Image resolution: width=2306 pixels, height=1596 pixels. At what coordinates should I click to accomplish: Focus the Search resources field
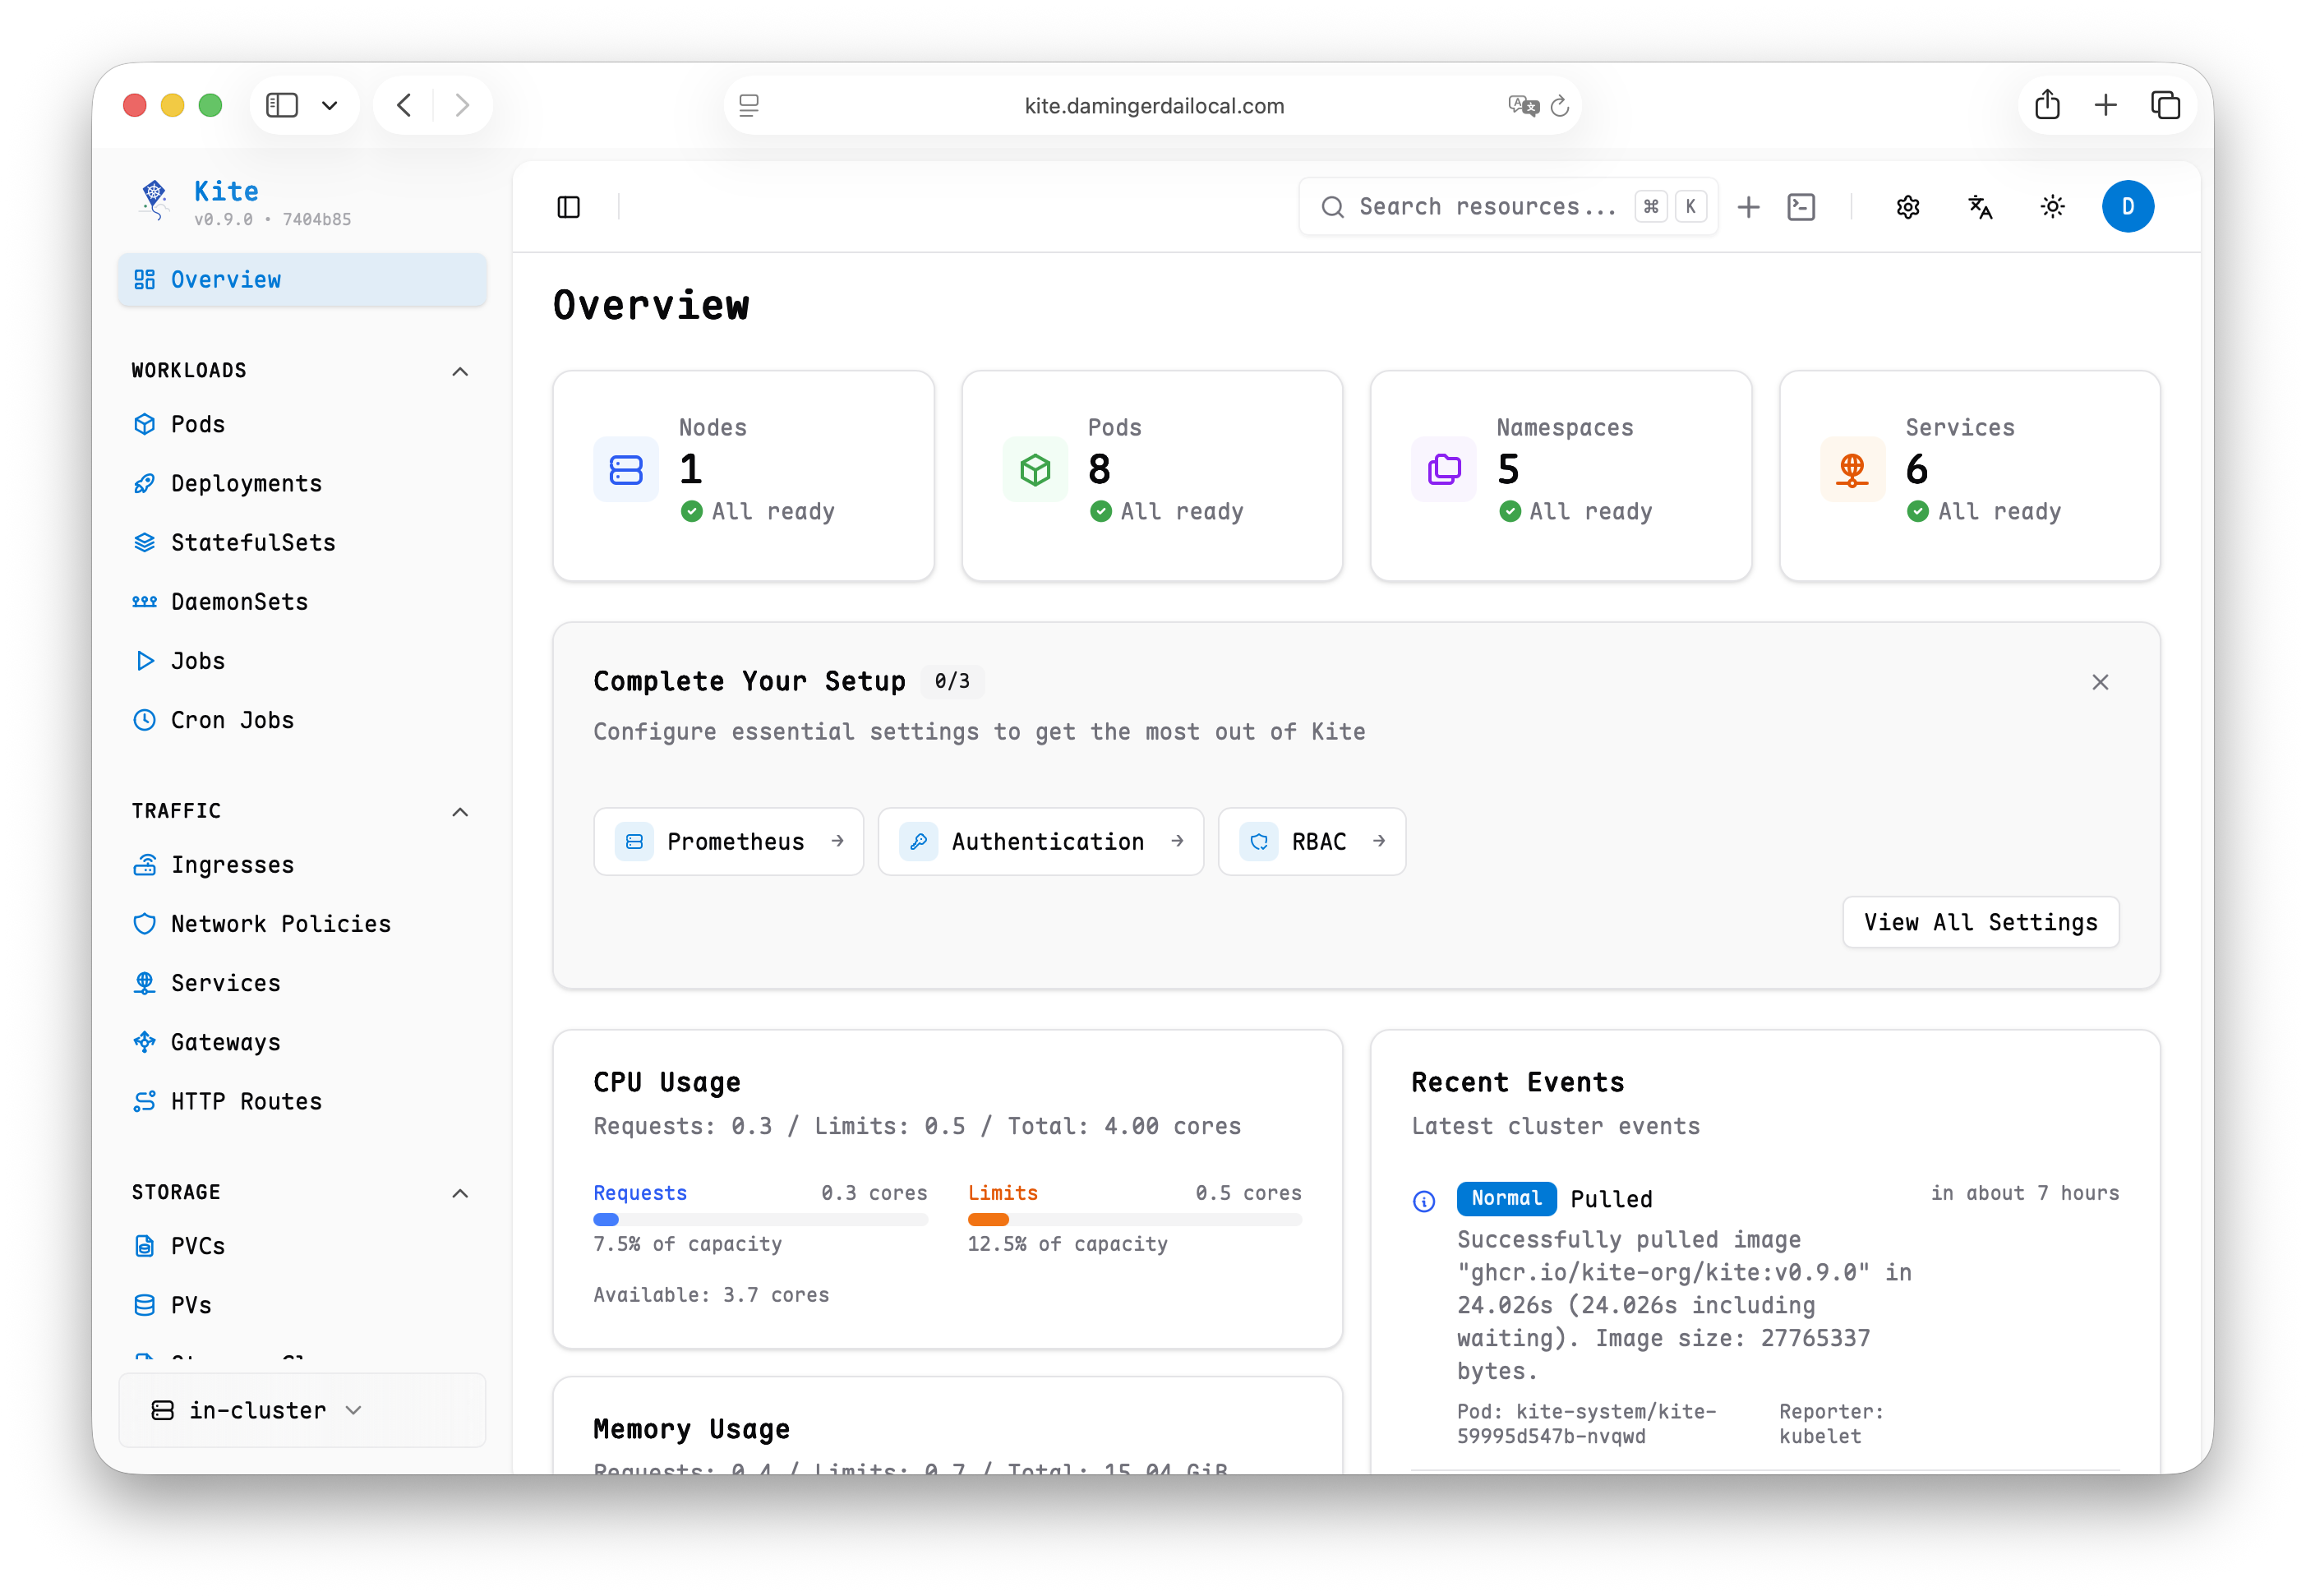(x=1486, y=207)
